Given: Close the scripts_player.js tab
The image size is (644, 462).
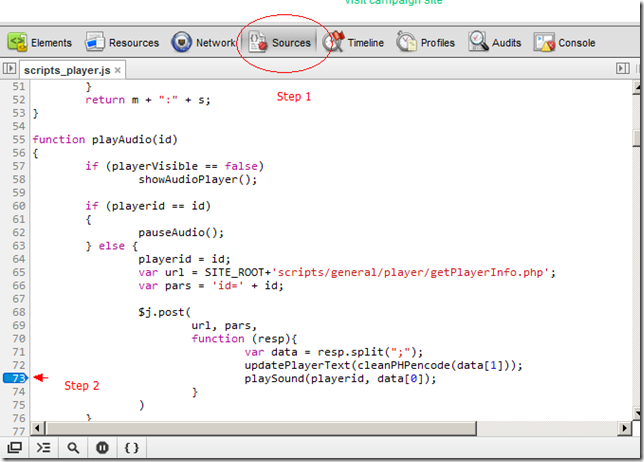Looking at the screenshot, I should coord(117,70).
